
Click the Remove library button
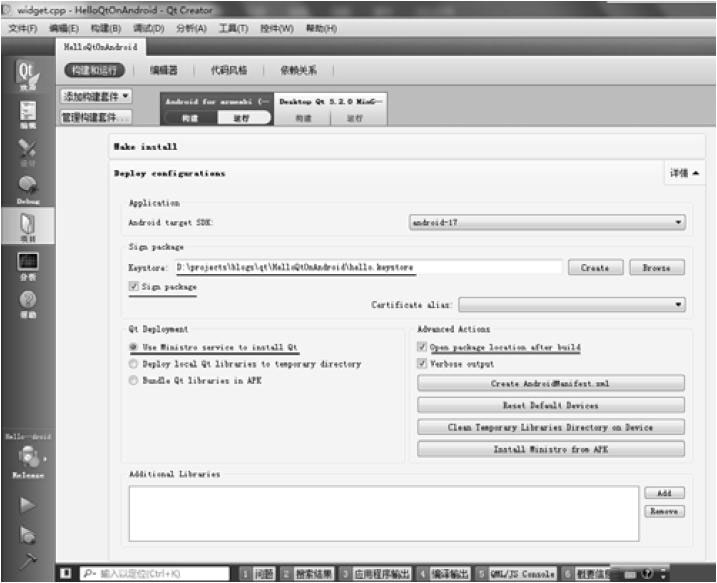[x=664, y=511]
